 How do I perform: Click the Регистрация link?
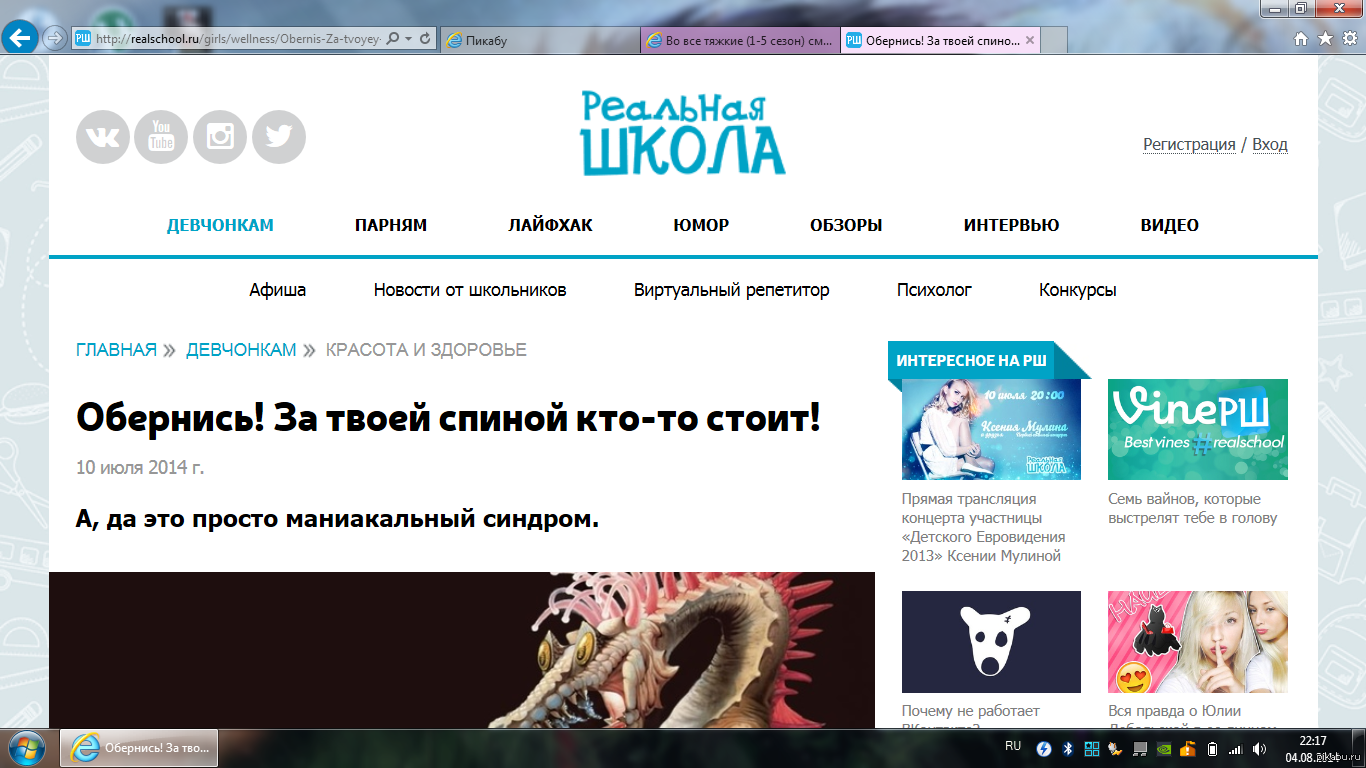1189,144
